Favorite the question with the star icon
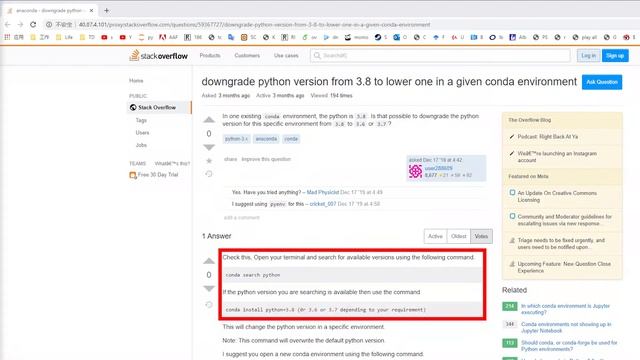This screenshot has width=640, height=360. 209,161
